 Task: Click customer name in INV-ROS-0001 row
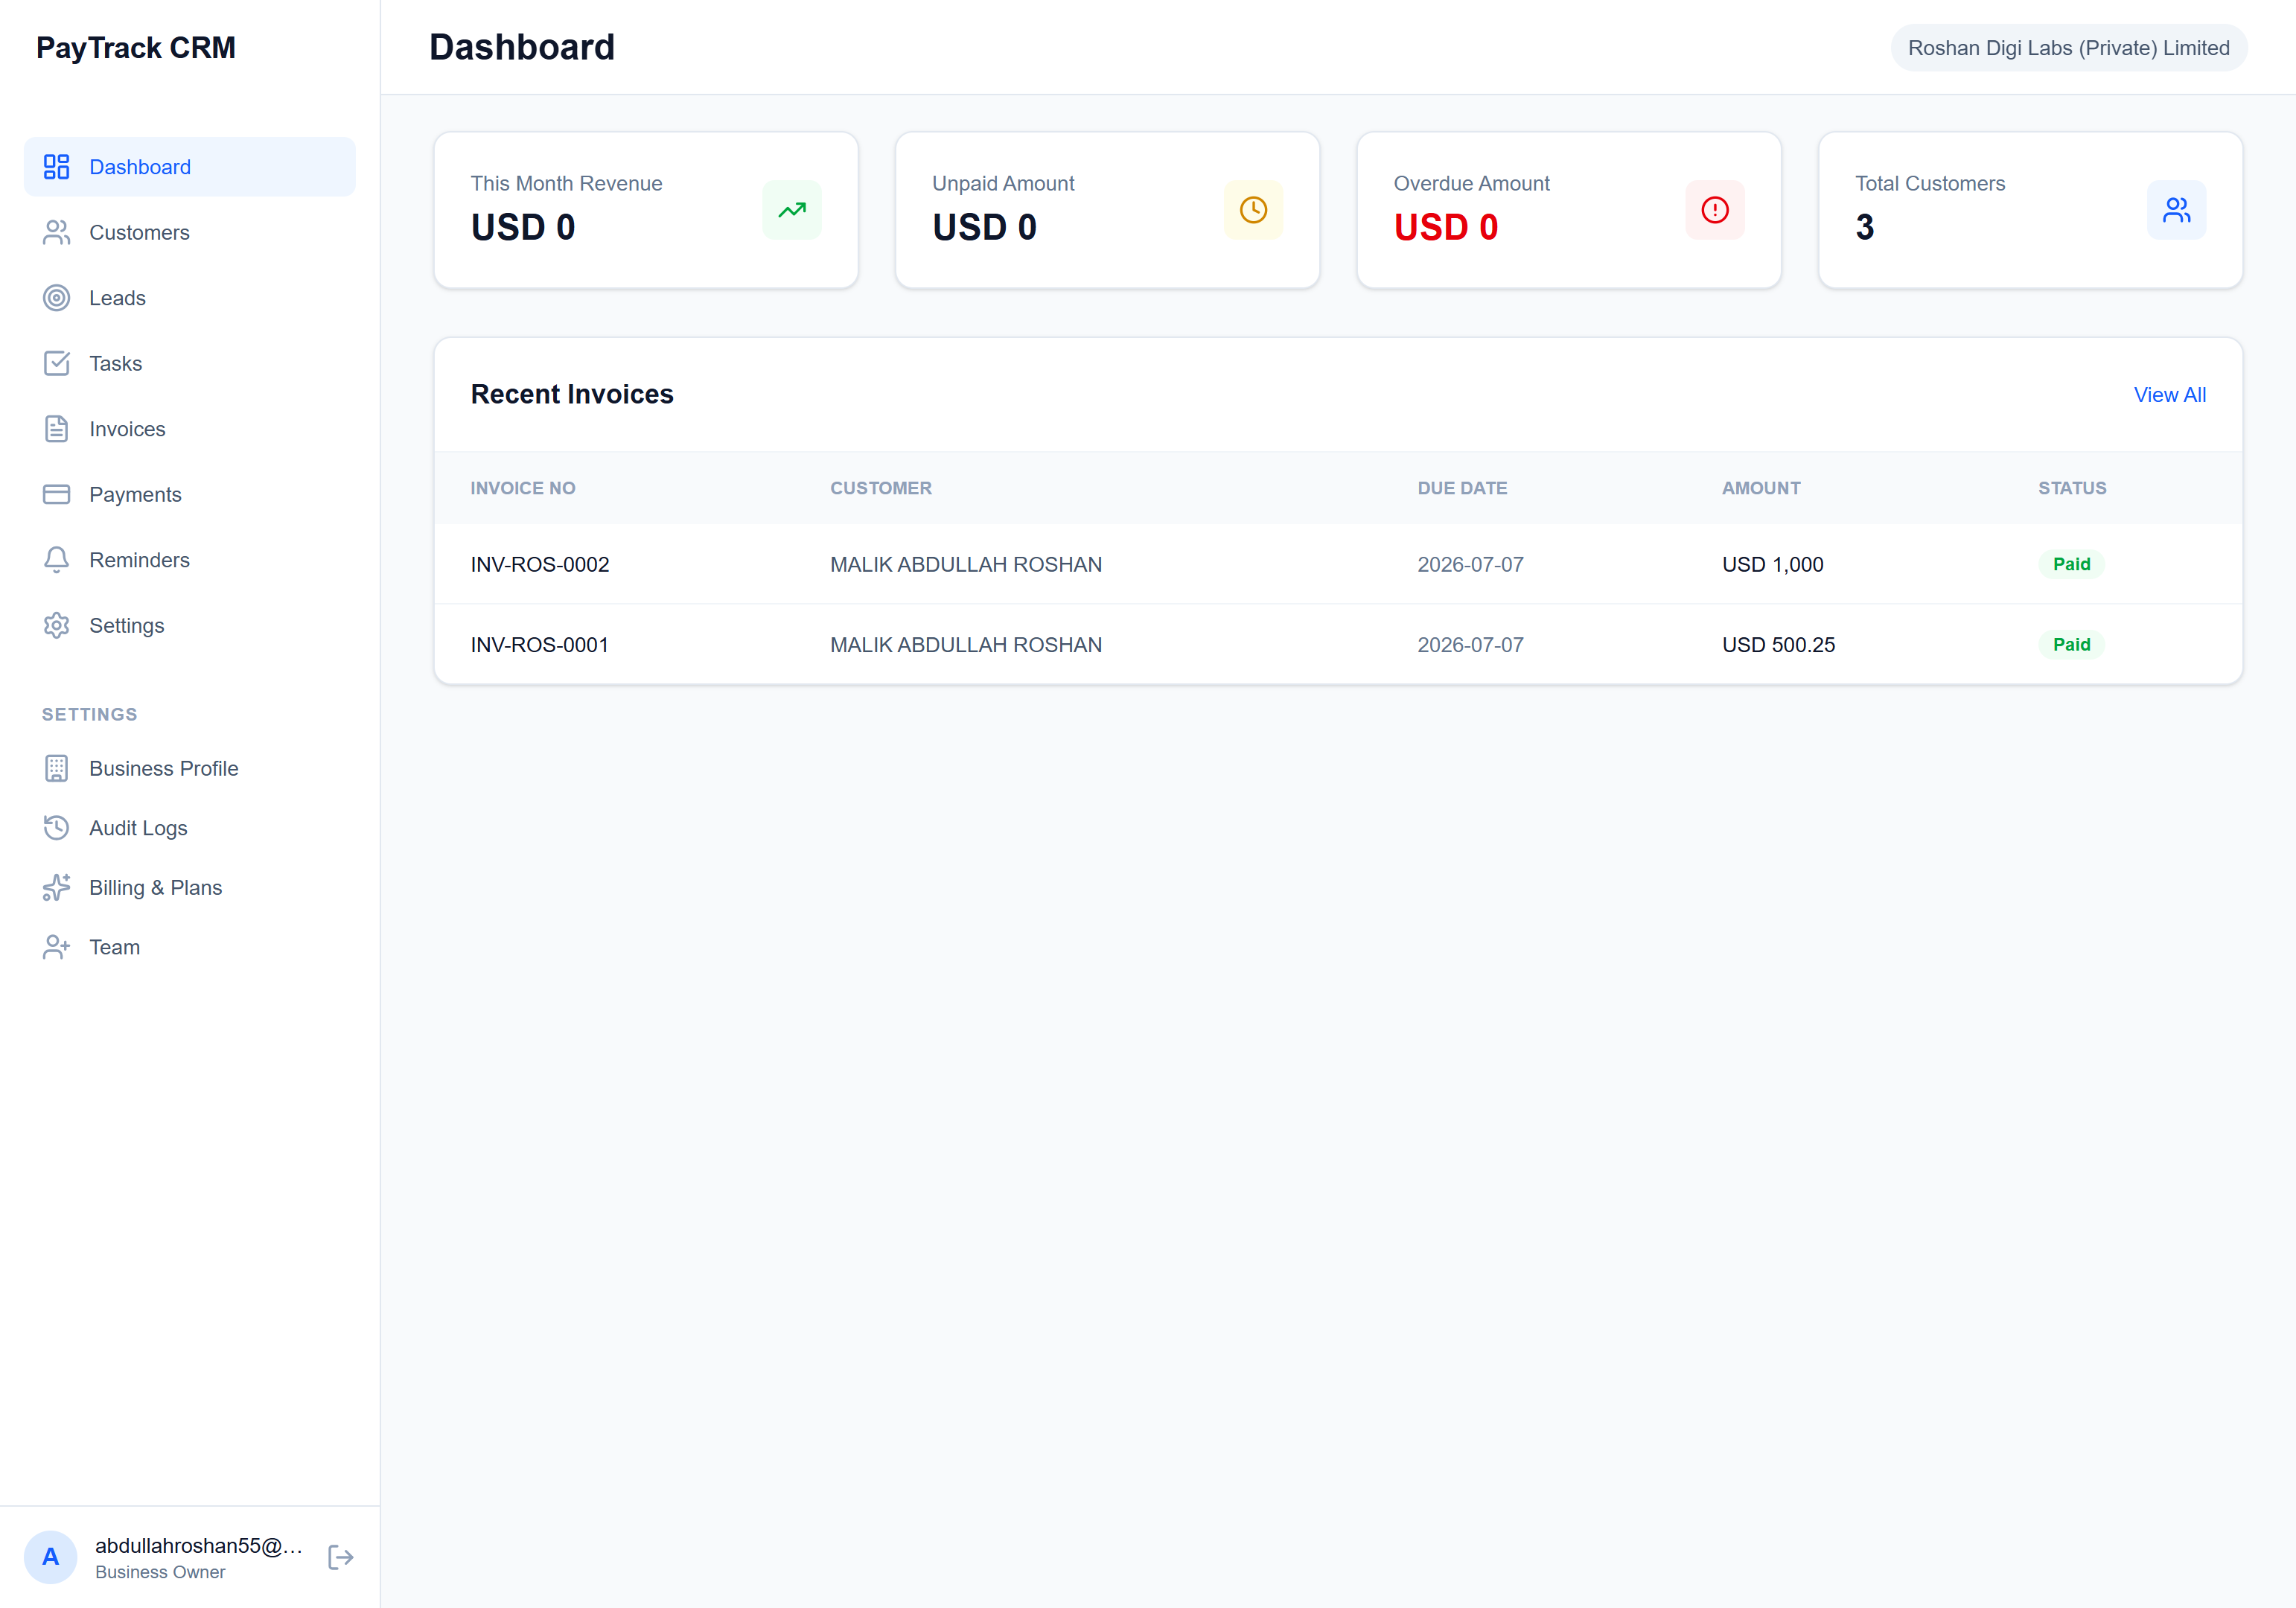pyautogui.click(x=966, y=645)
